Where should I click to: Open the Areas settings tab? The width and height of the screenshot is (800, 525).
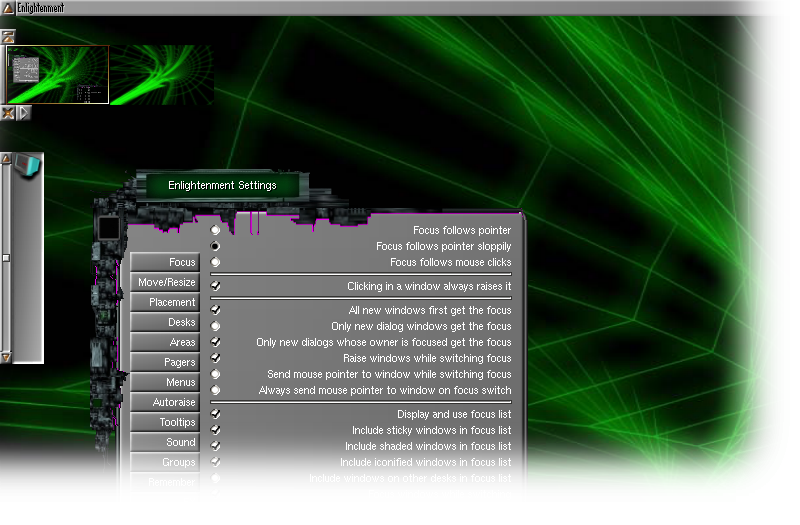click(x=165, y=342)
